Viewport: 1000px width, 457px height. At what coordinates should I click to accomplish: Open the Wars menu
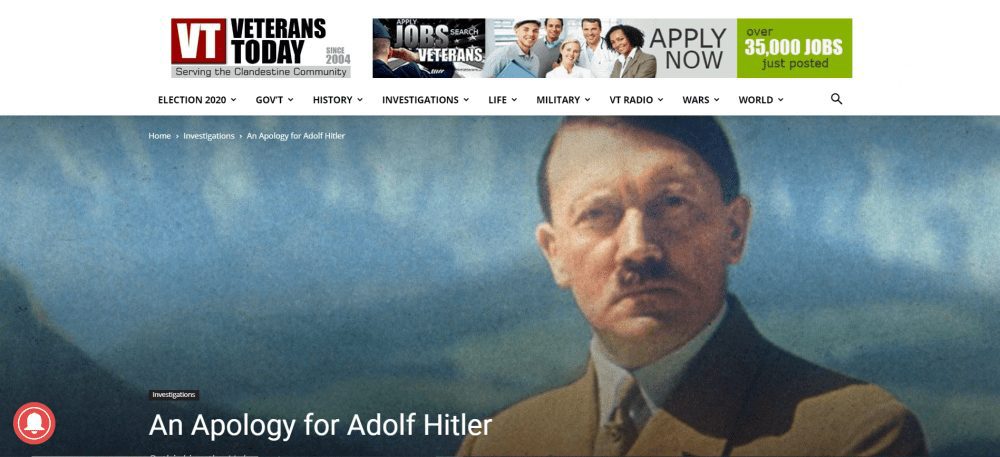(x=701, y=100)
